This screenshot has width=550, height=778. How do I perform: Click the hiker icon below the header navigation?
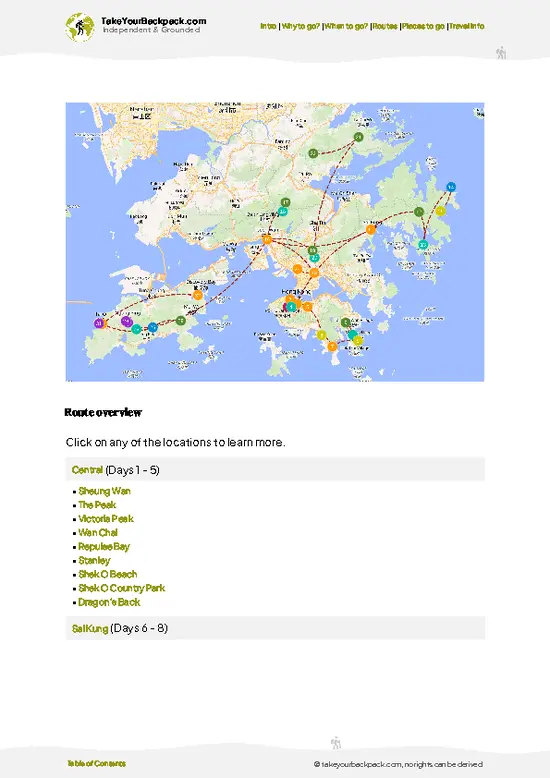[x=501, y=53]
